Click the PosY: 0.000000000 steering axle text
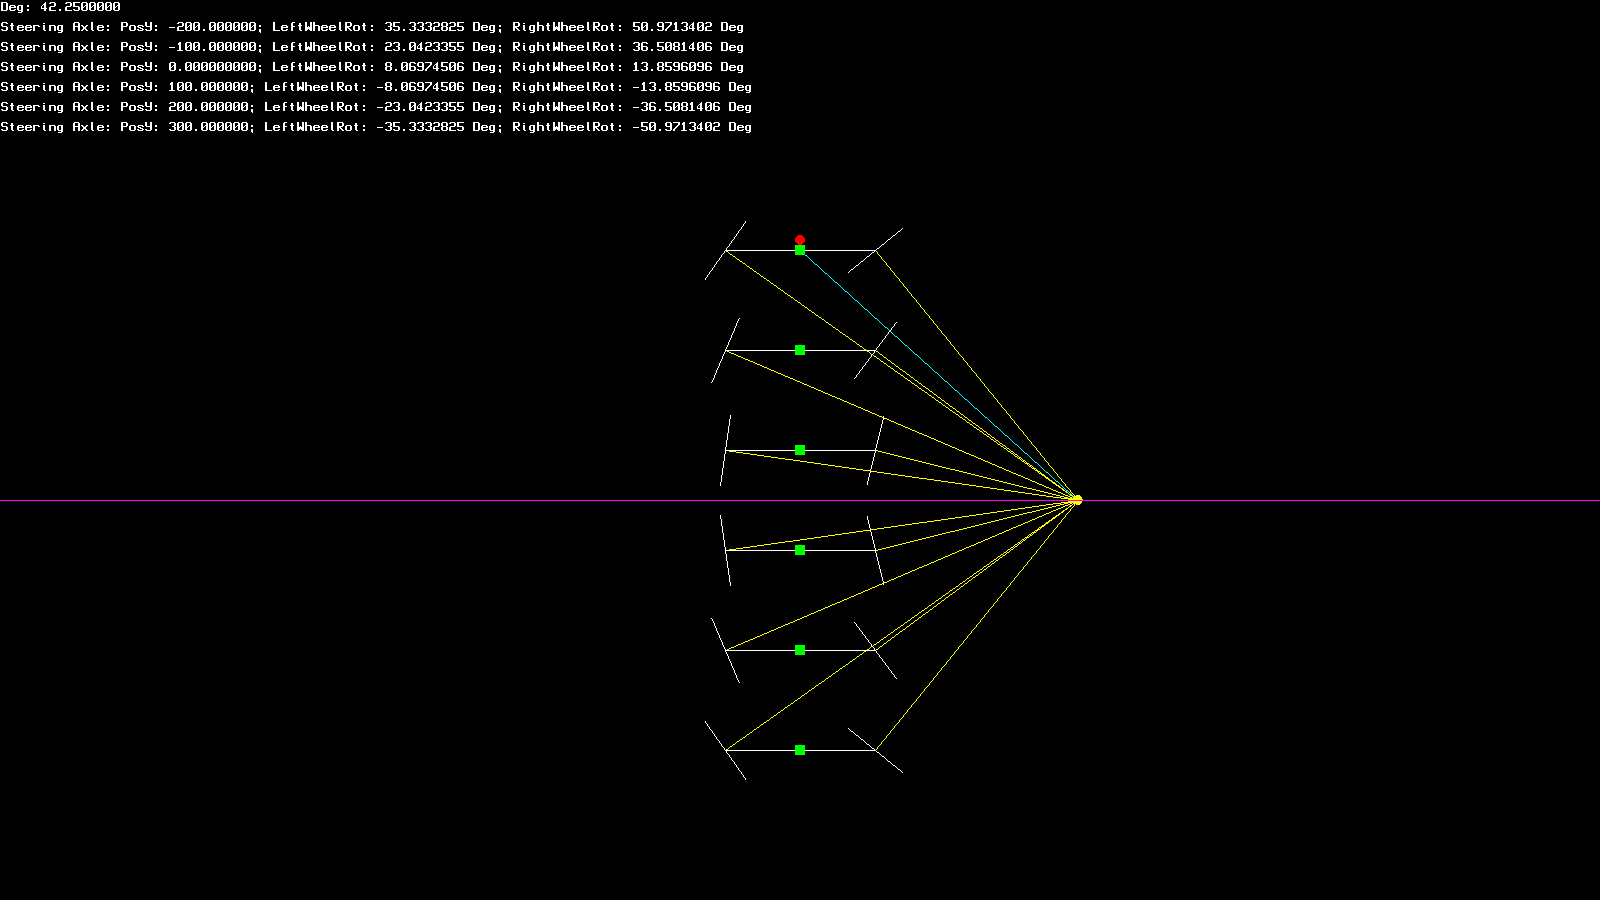 tap(372, 67)
